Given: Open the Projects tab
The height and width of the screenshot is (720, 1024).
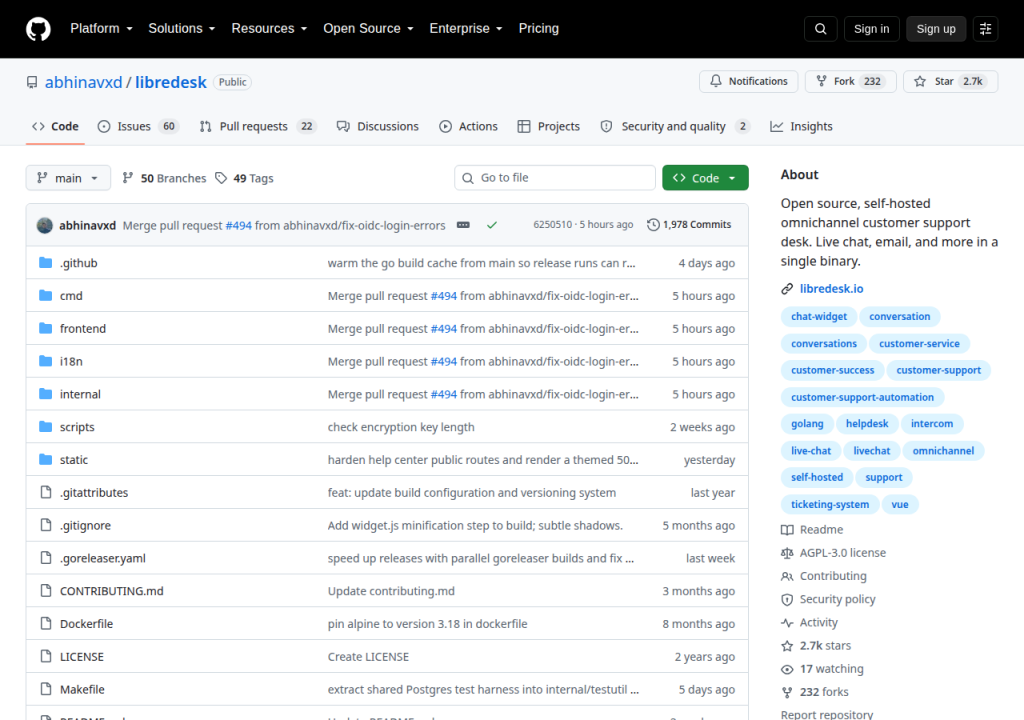Looking at the screenshot, I should tap(549, 127).
